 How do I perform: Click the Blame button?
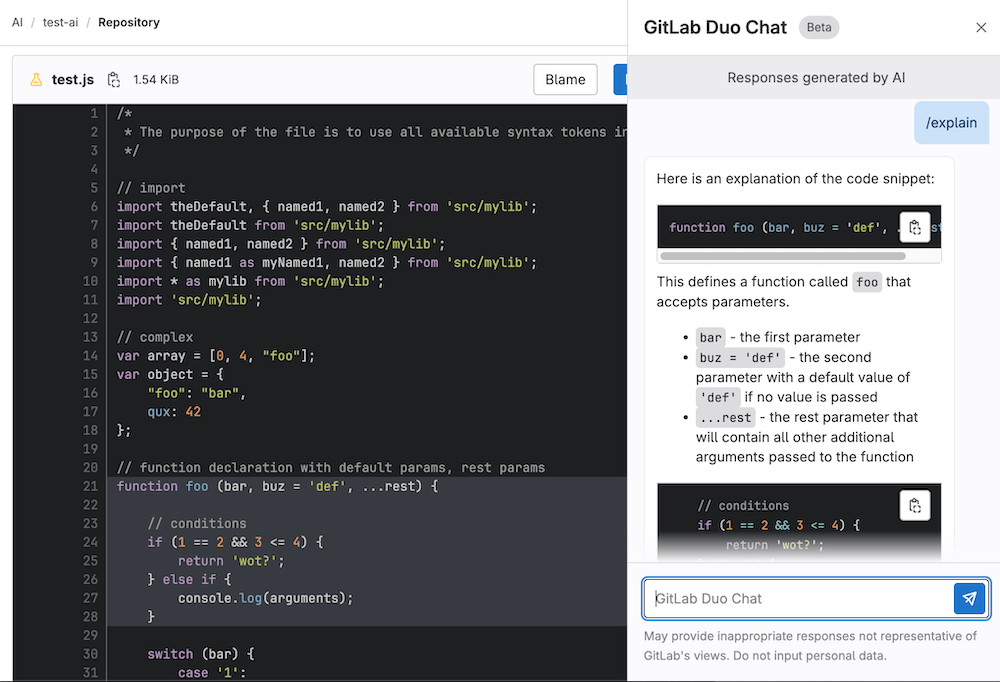tap(565, 78)
